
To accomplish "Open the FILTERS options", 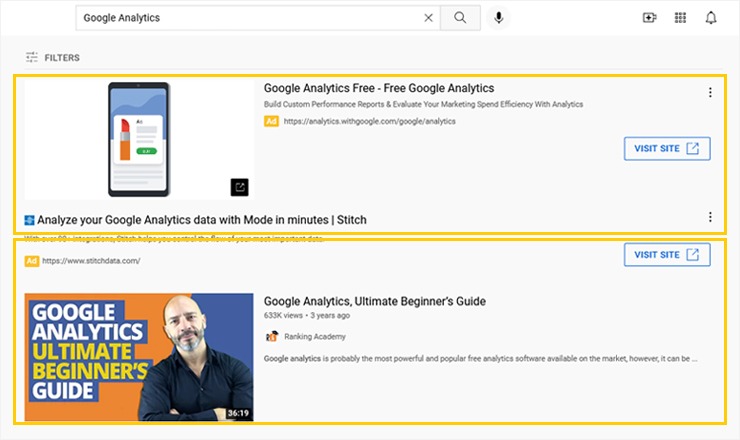I will (53, 58).
